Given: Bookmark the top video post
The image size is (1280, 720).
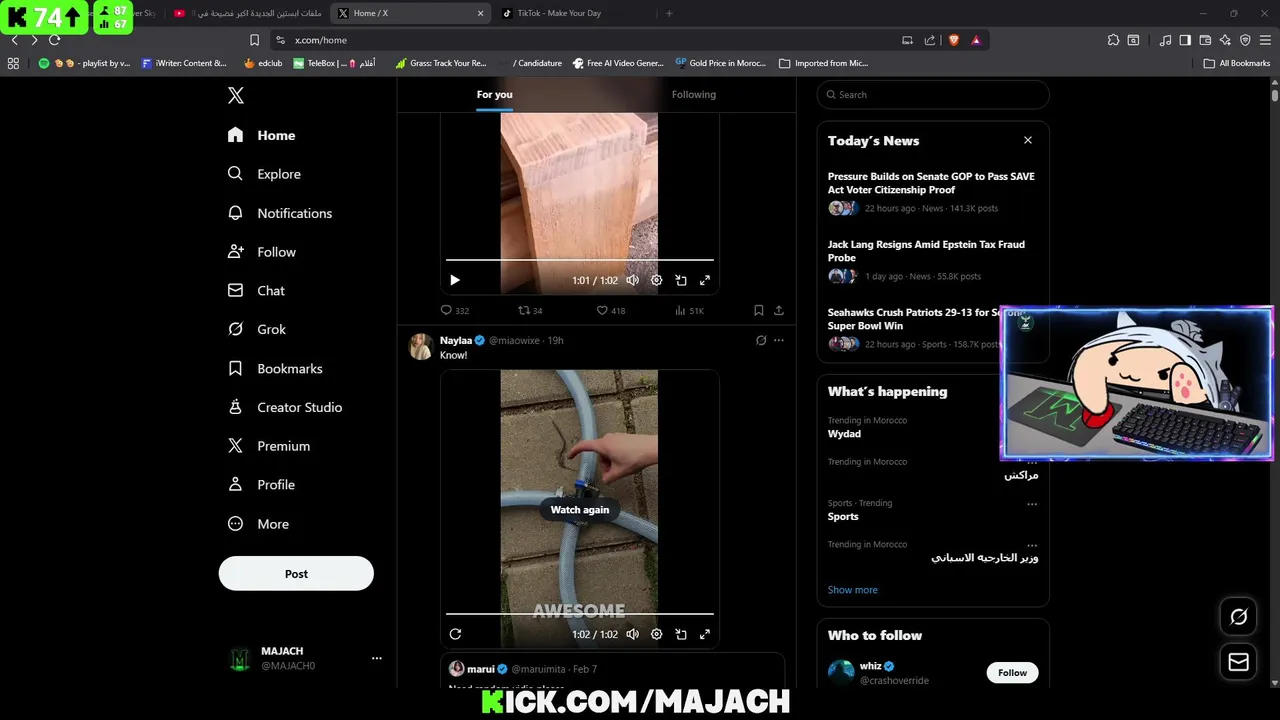Looking at the screenshot, I should pyautogui.click(x=758, y=310).
